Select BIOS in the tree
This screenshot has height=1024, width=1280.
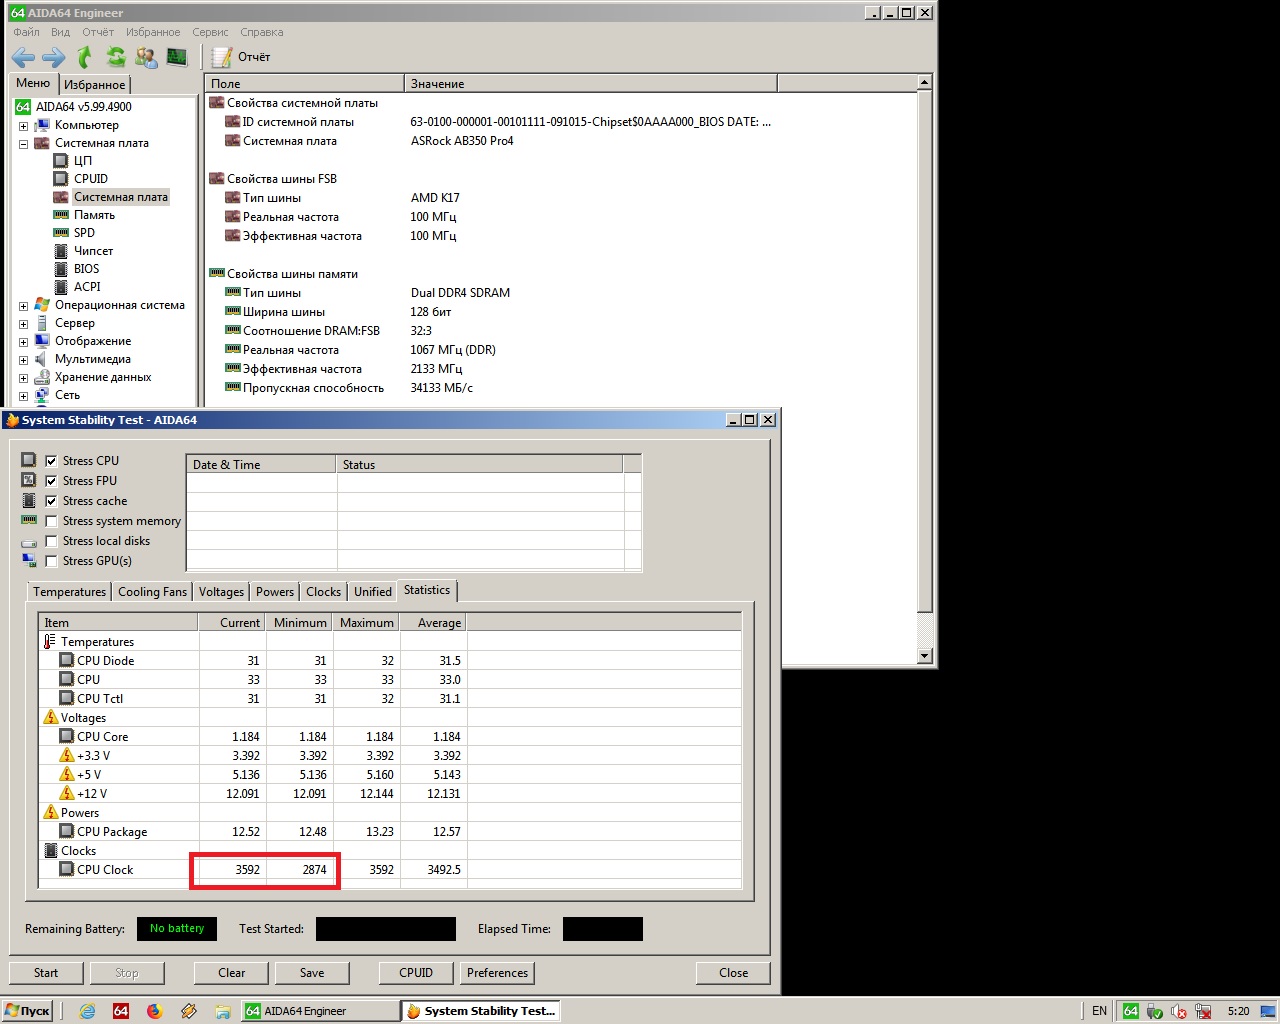(86, 269)
